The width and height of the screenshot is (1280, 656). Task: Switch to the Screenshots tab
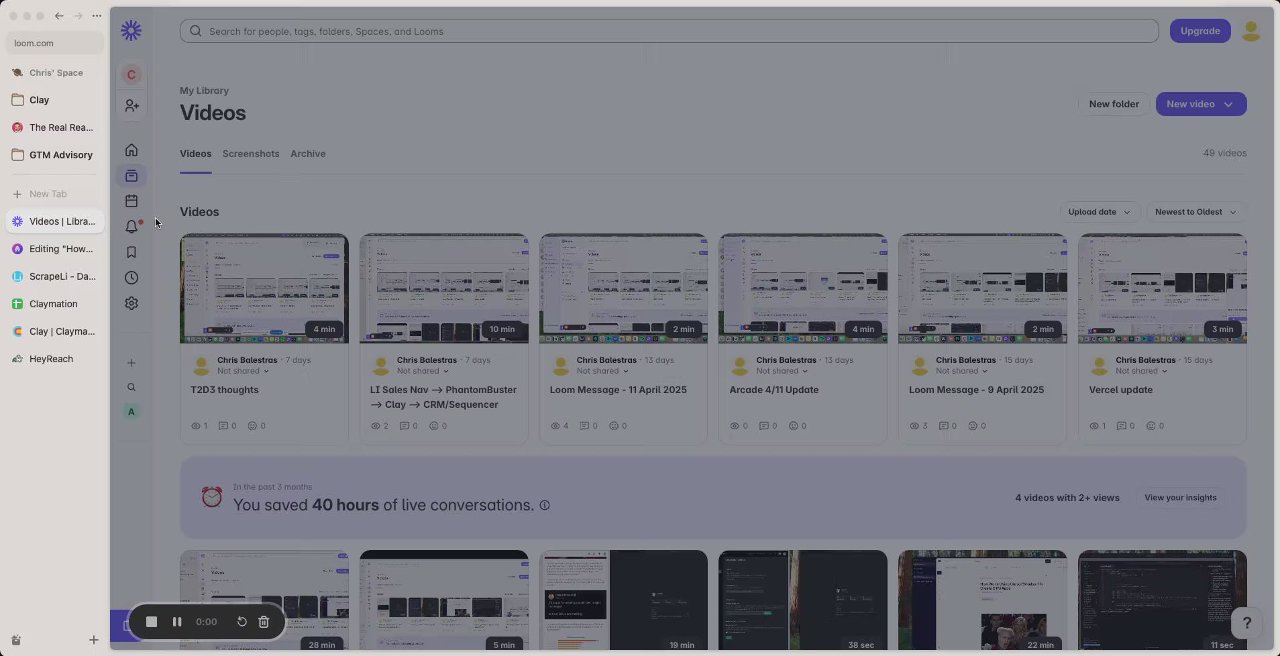(x=250, y=154)
